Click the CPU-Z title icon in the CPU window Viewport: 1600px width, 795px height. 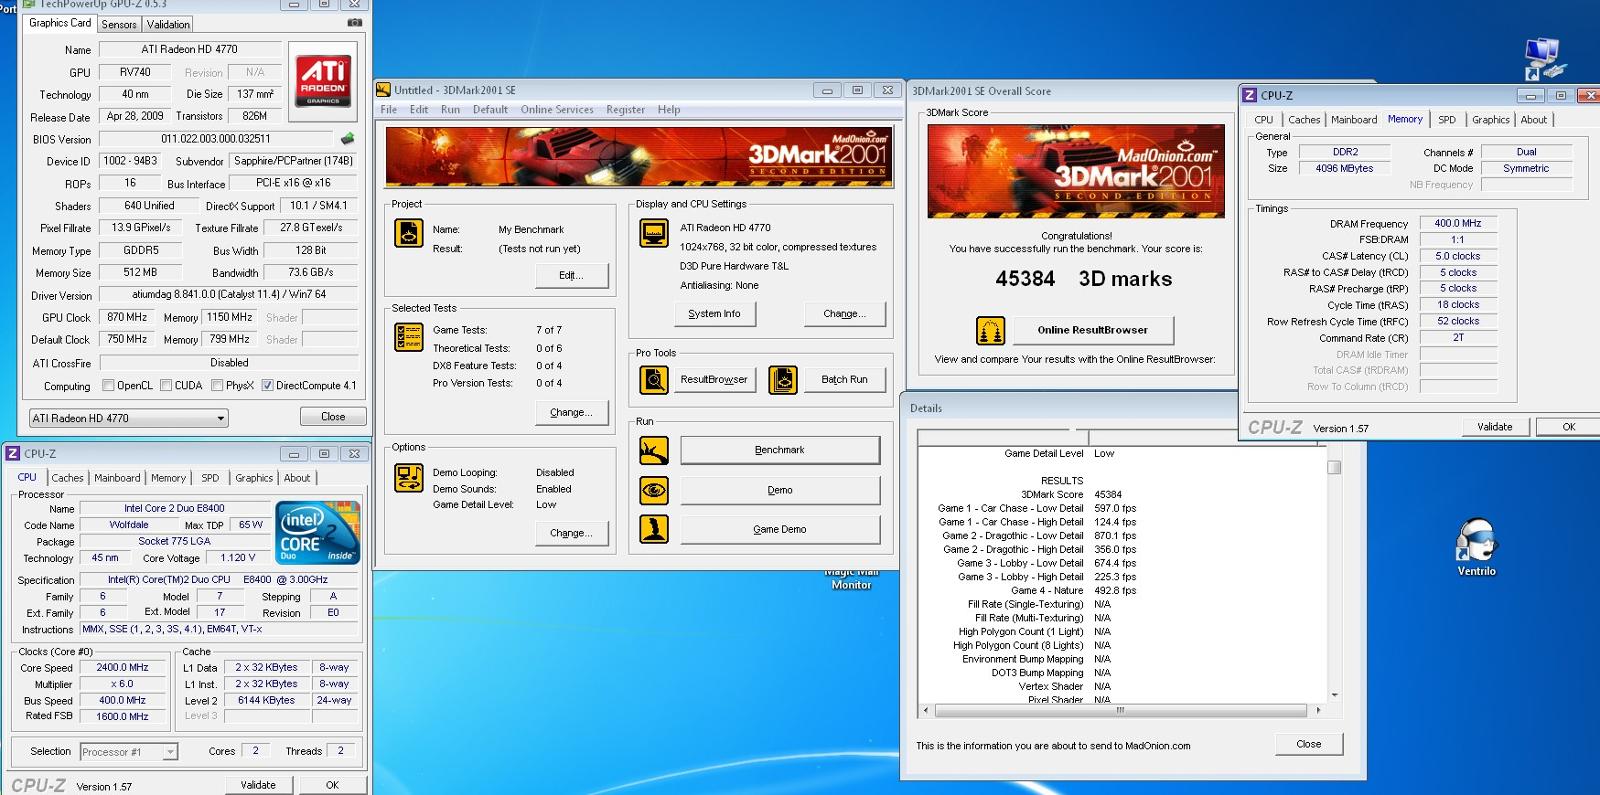(x=13, y=453)
